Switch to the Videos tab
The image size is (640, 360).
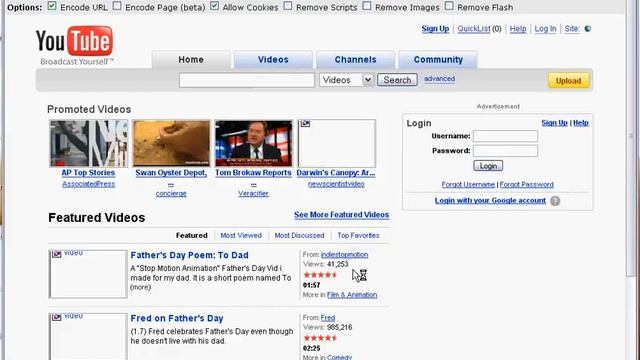click(x=273, y=60)
